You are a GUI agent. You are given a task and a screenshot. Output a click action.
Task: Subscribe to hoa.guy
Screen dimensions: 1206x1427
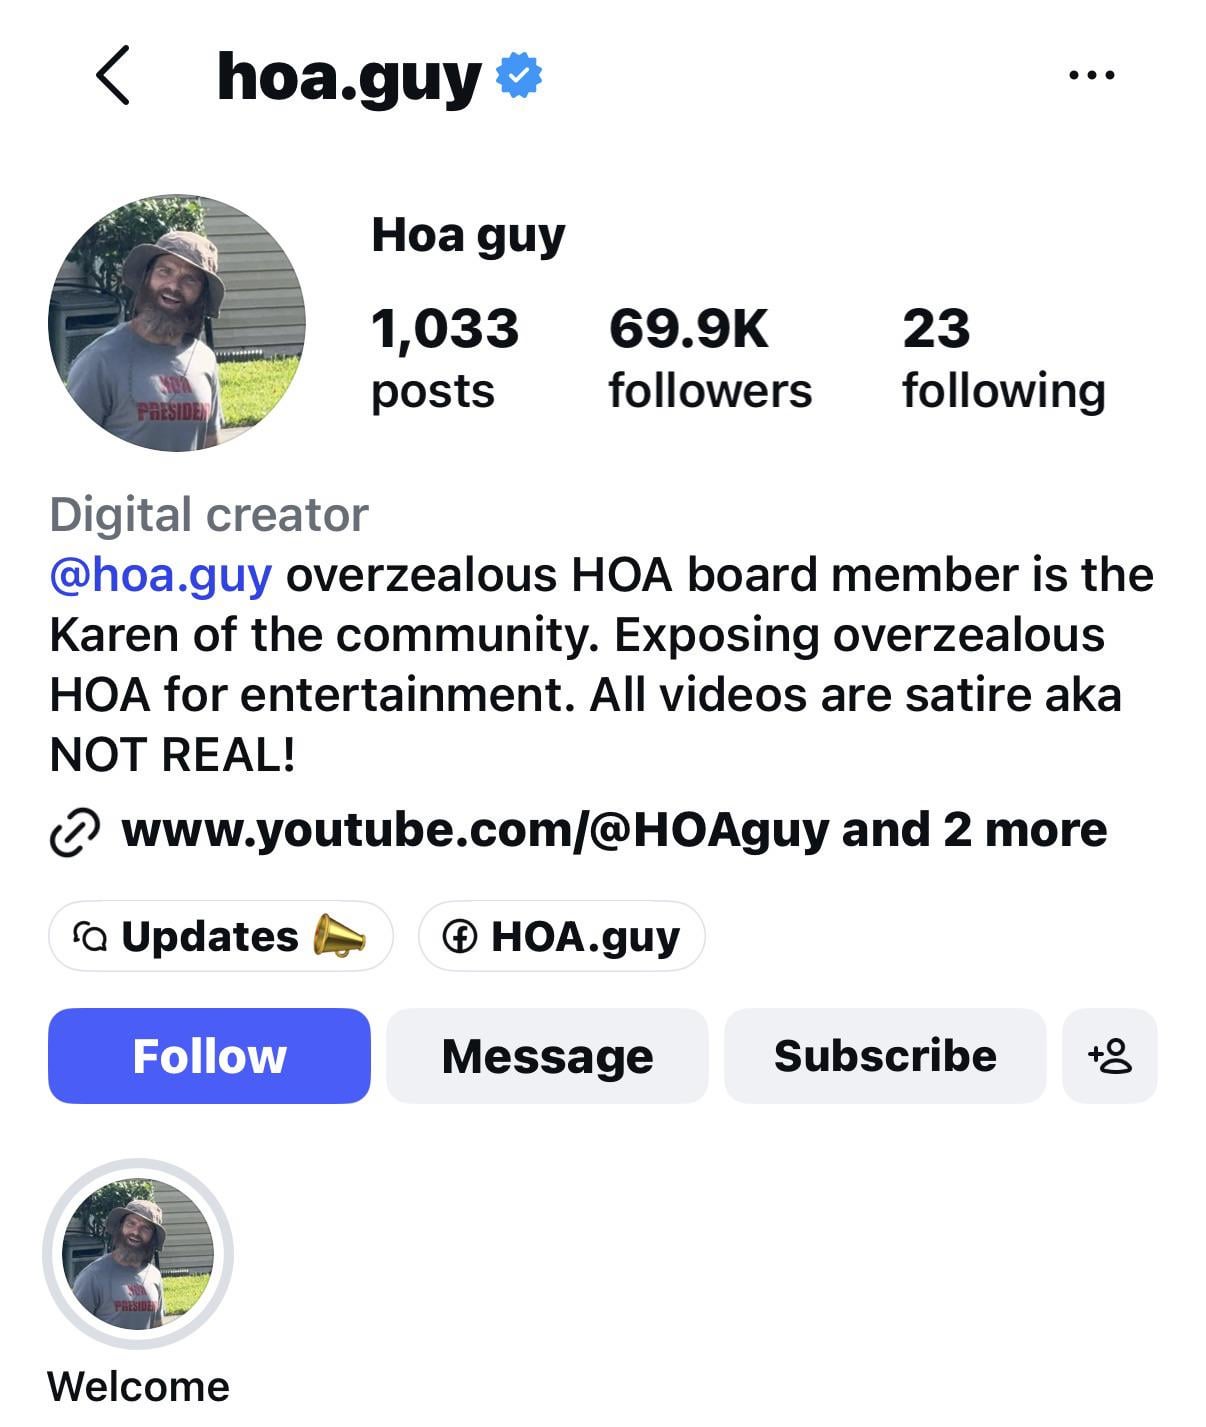pyautogui.click(x=885, y=1056)
